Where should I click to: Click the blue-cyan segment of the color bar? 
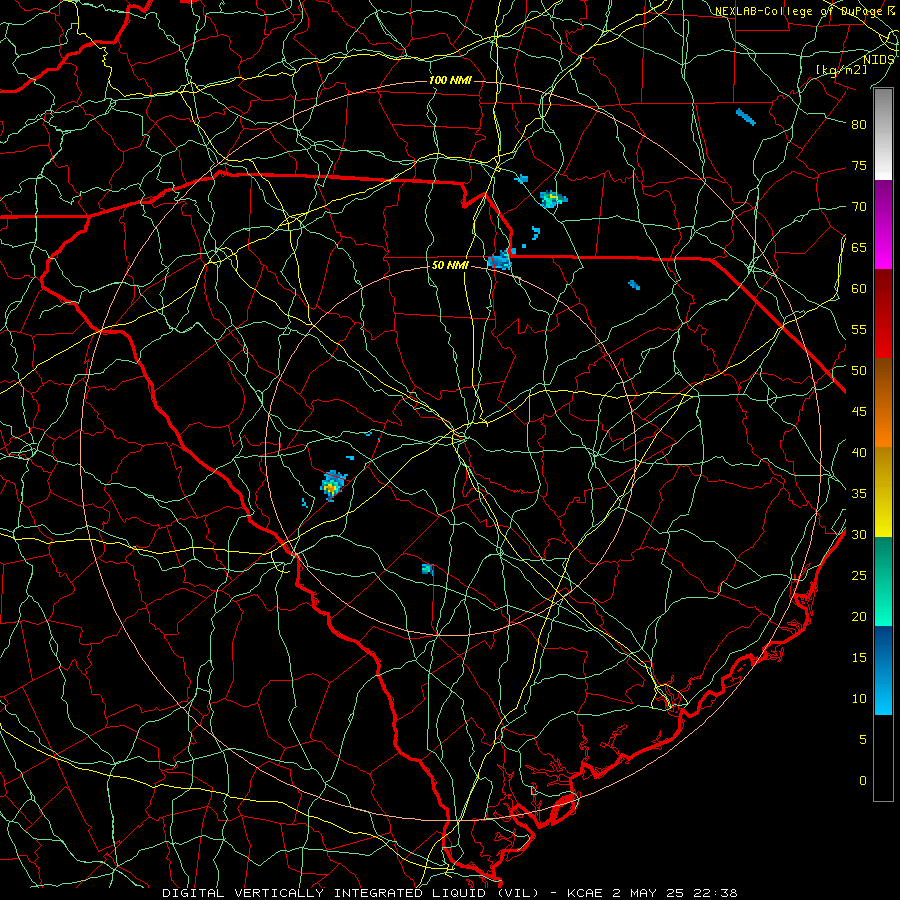pyautogui.click(x=883, y=670)
